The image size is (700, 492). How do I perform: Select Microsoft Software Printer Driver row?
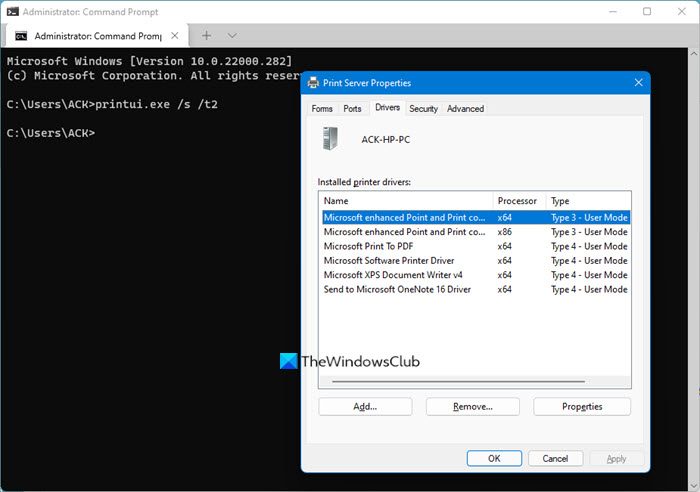pos(476,260)
